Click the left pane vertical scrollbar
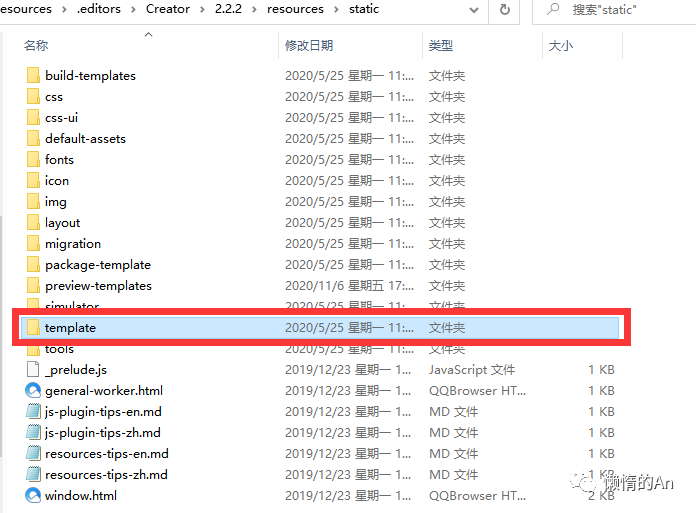The image size is (696, 513). (x=1, y=336)
